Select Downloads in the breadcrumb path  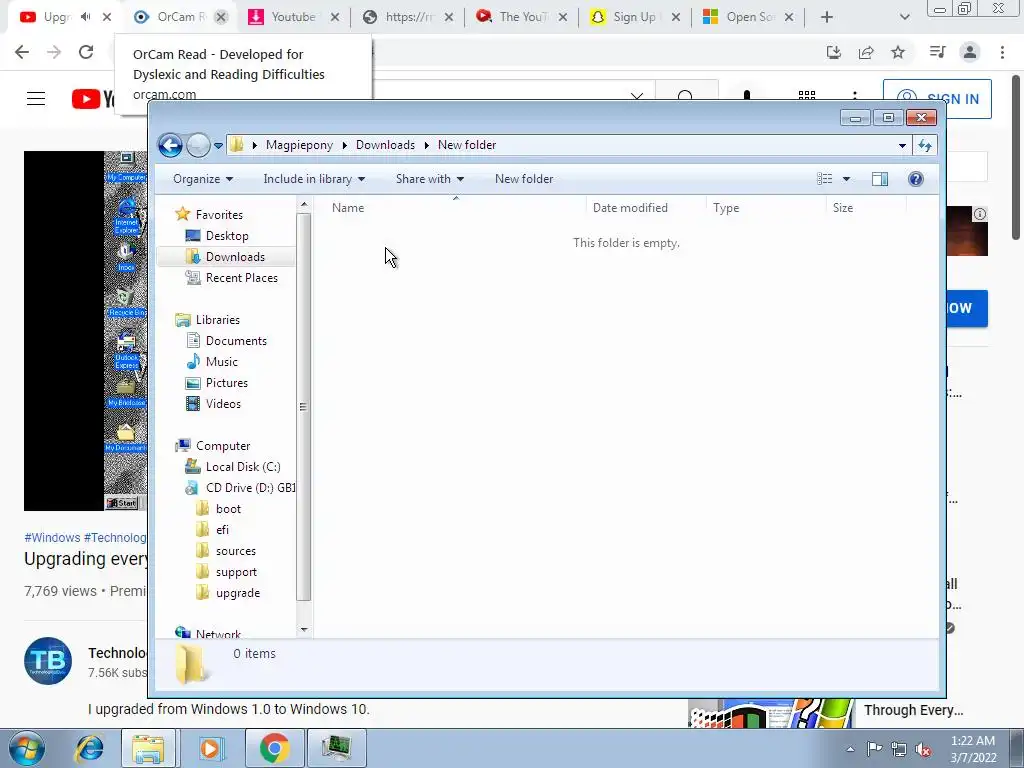(x=385, y=145)
